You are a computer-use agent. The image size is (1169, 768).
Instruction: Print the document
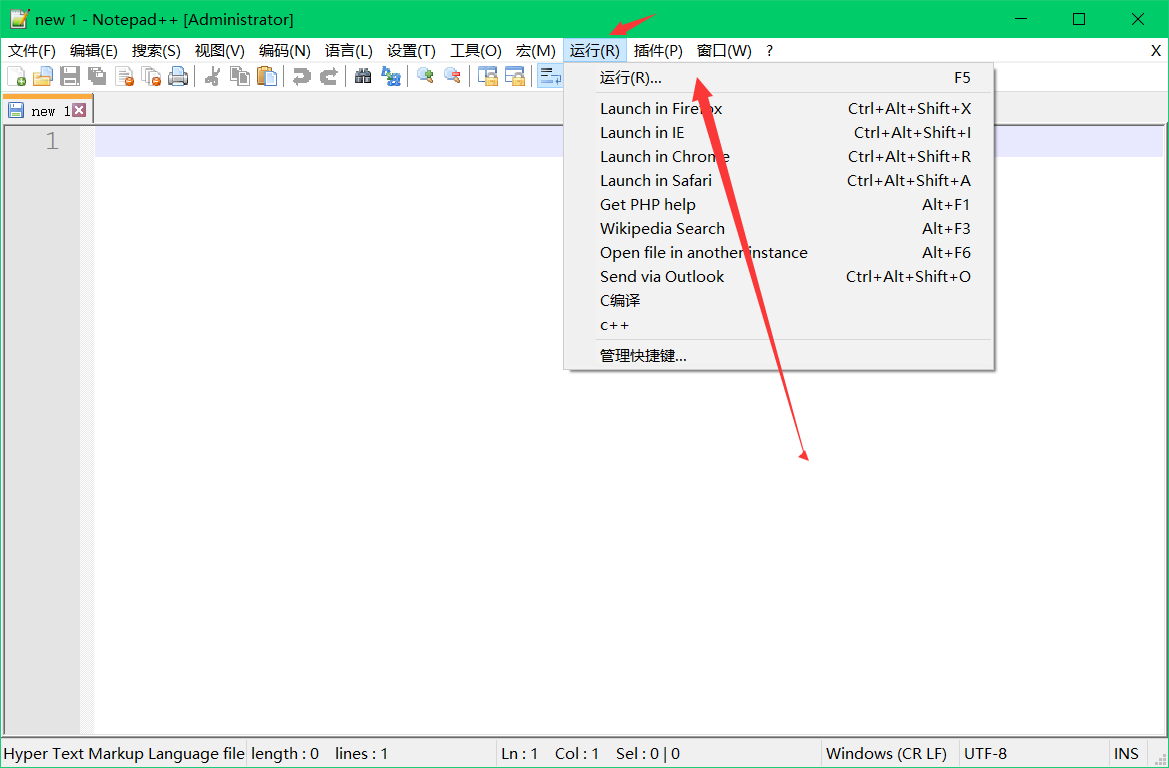click(175, 76)
